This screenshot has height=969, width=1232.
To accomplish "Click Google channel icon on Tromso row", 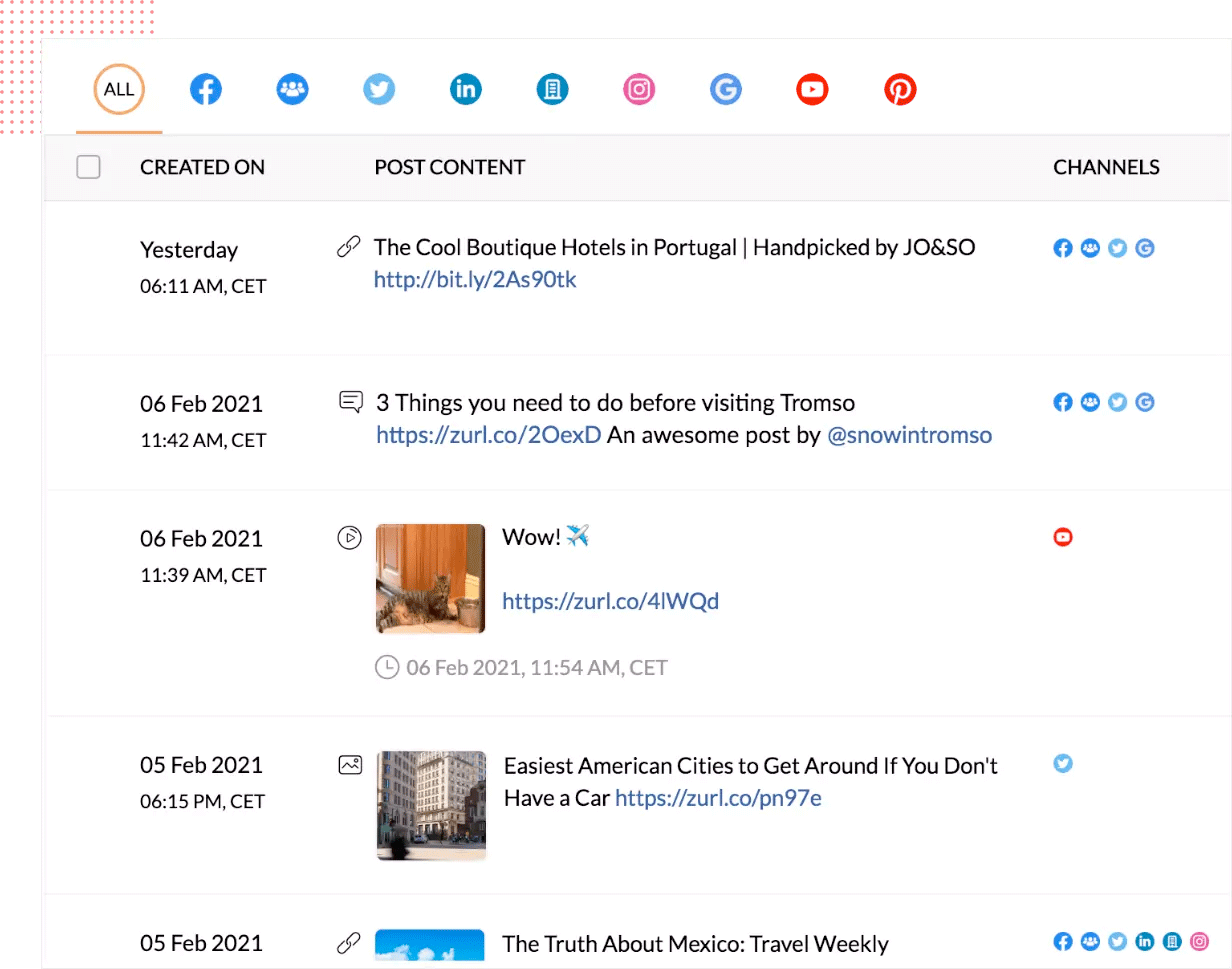I will coord(1145,402).
